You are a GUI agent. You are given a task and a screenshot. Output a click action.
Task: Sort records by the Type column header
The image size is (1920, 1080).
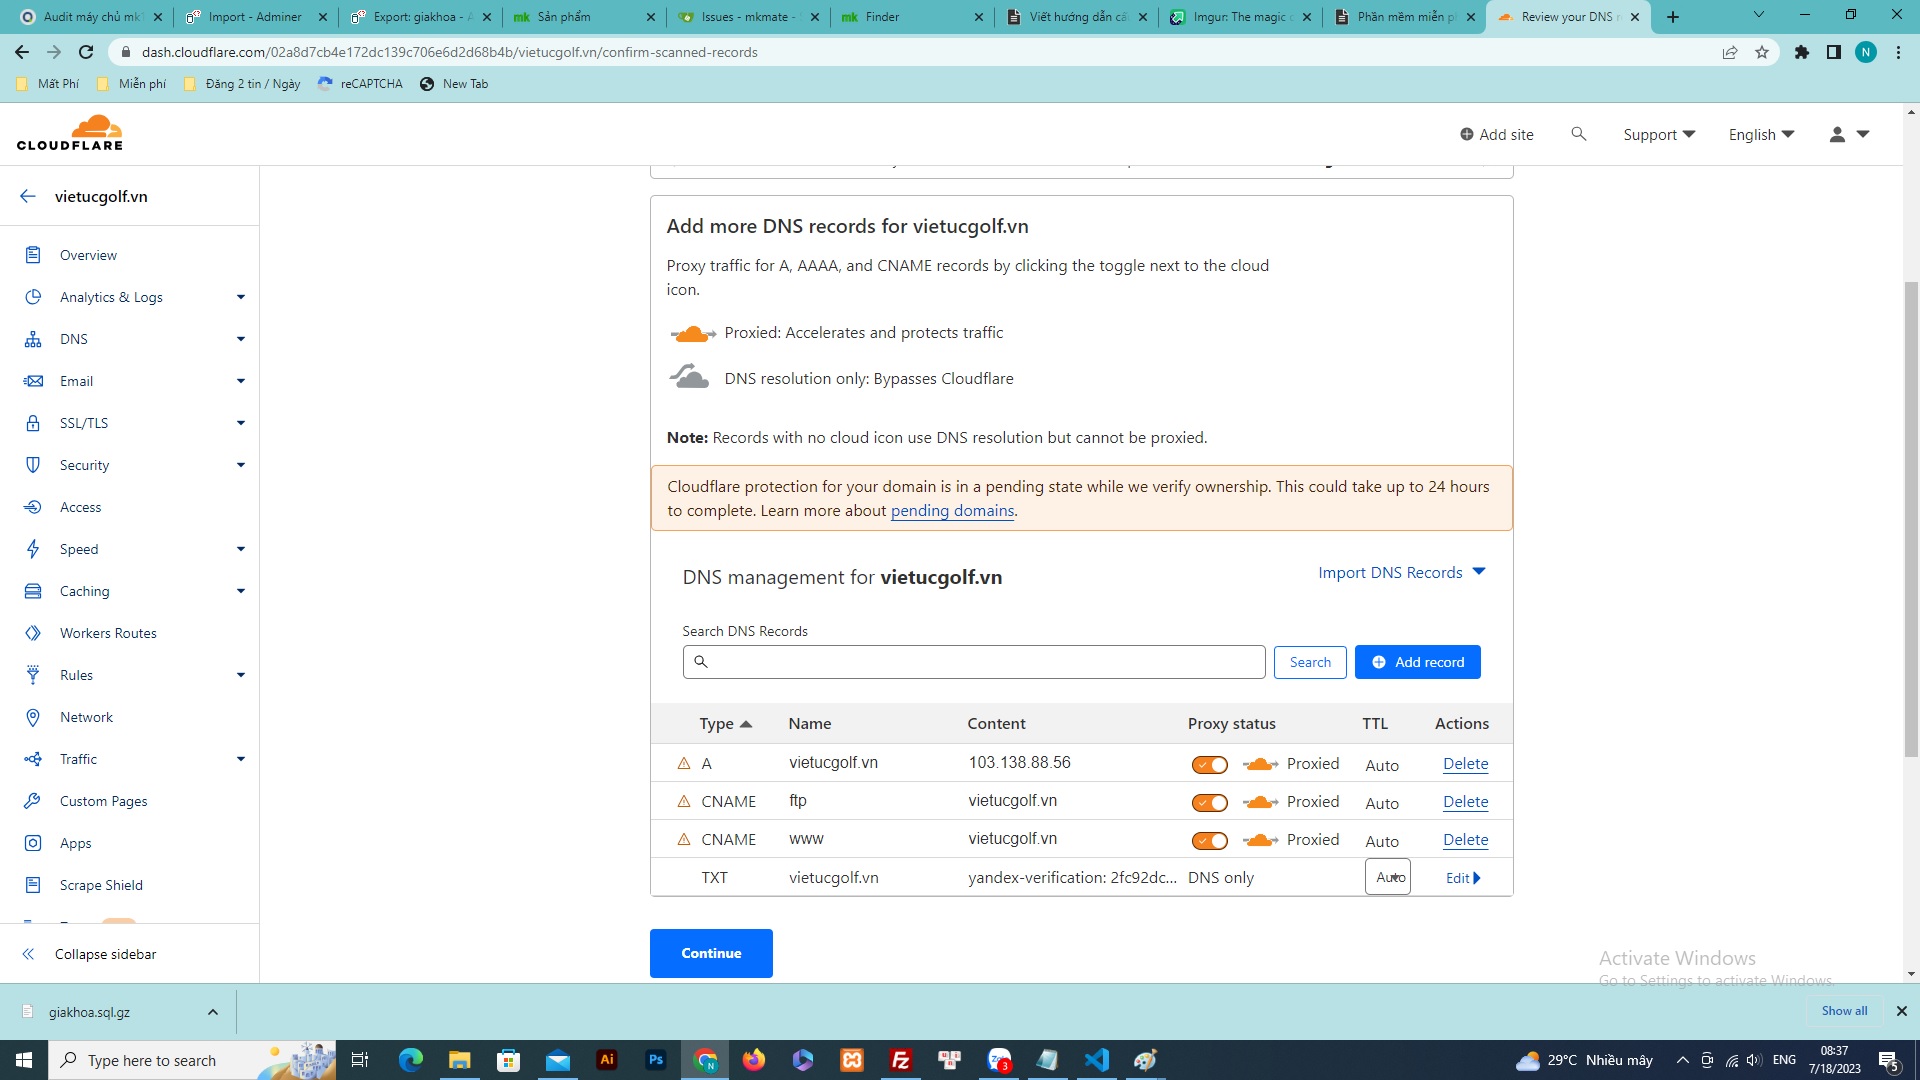[x=725, y=723]
